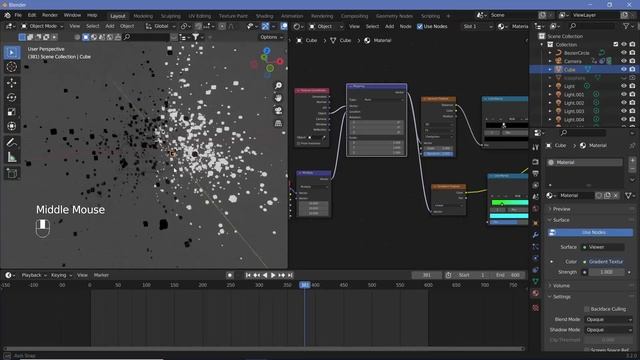Unlink the material with the X icon

(616, 196)
